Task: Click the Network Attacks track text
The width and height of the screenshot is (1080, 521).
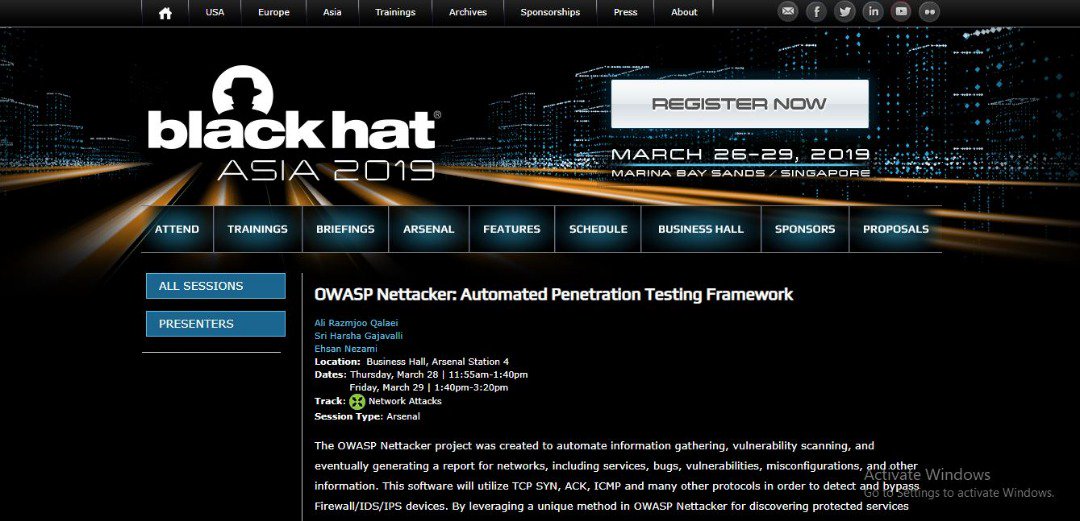Action: tap(405, 401)
